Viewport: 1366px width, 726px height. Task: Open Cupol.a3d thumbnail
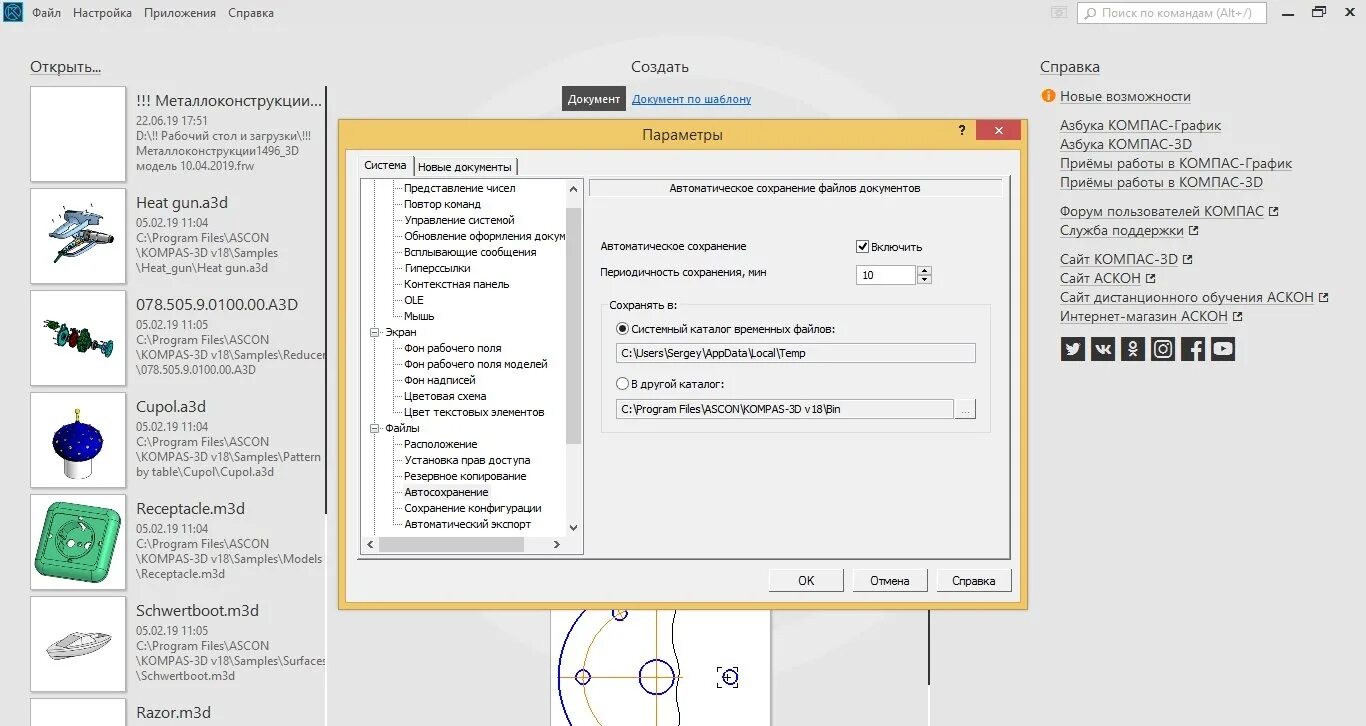pyautogui.click(x=78, y=440)
